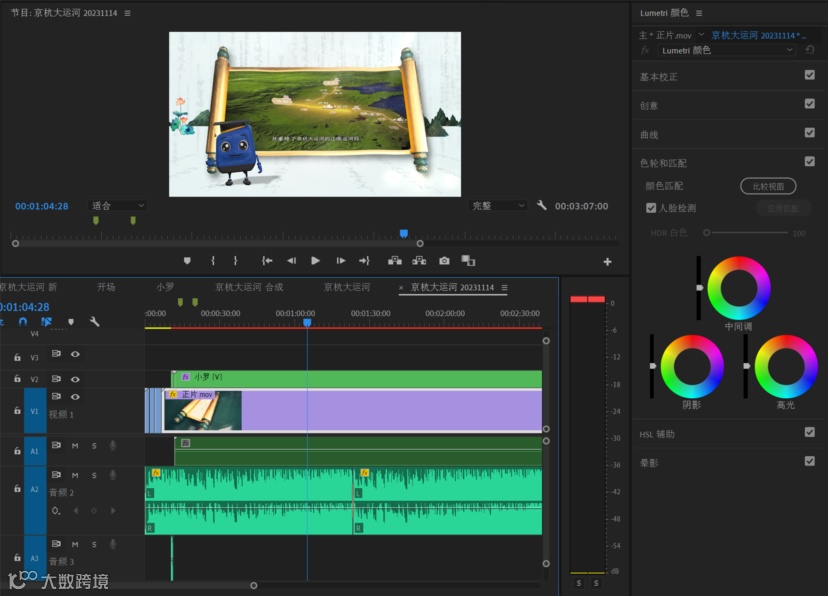Reset the Lumetri color effect
This screenshot has width=829, height=597.
coord(810,50)
